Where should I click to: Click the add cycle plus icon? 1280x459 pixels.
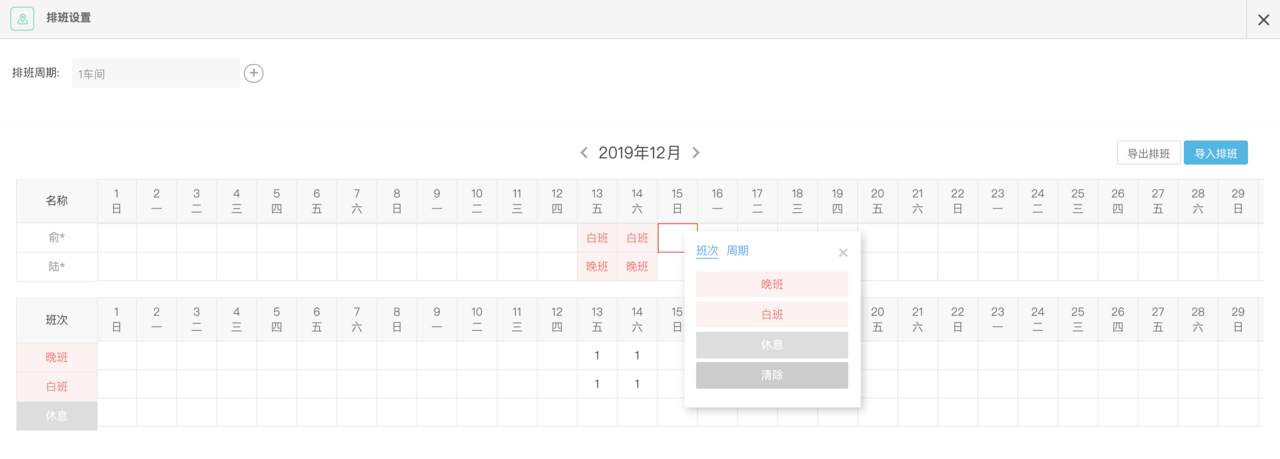[254, 73]
